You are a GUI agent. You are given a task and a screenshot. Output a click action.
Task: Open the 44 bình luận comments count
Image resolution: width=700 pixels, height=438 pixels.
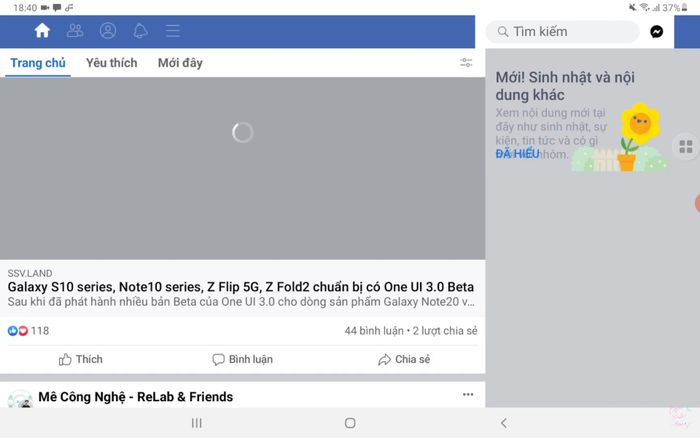tap(374, 331)
